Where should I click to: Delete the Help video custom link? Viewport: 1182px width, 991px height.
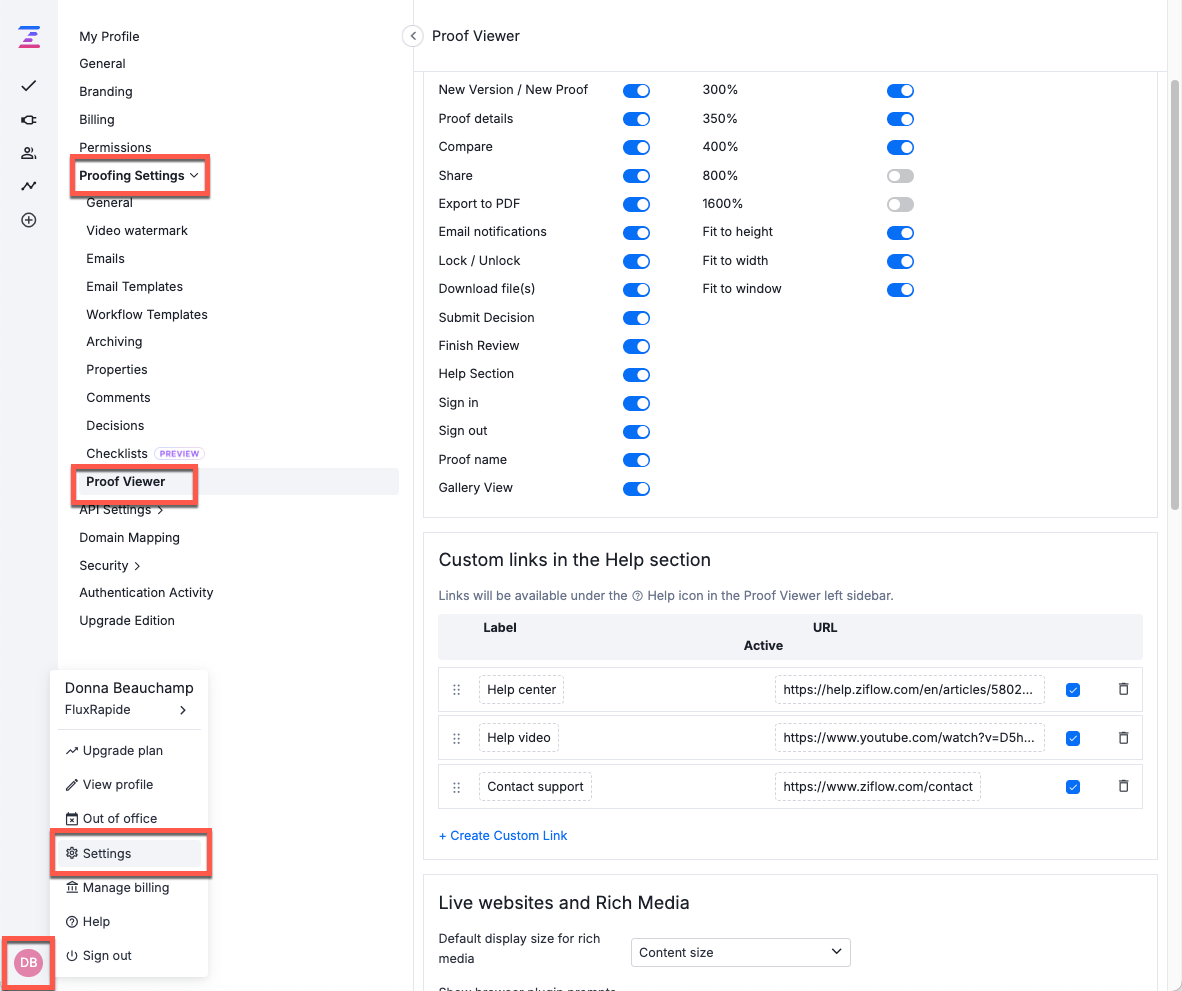point(1122,737)
